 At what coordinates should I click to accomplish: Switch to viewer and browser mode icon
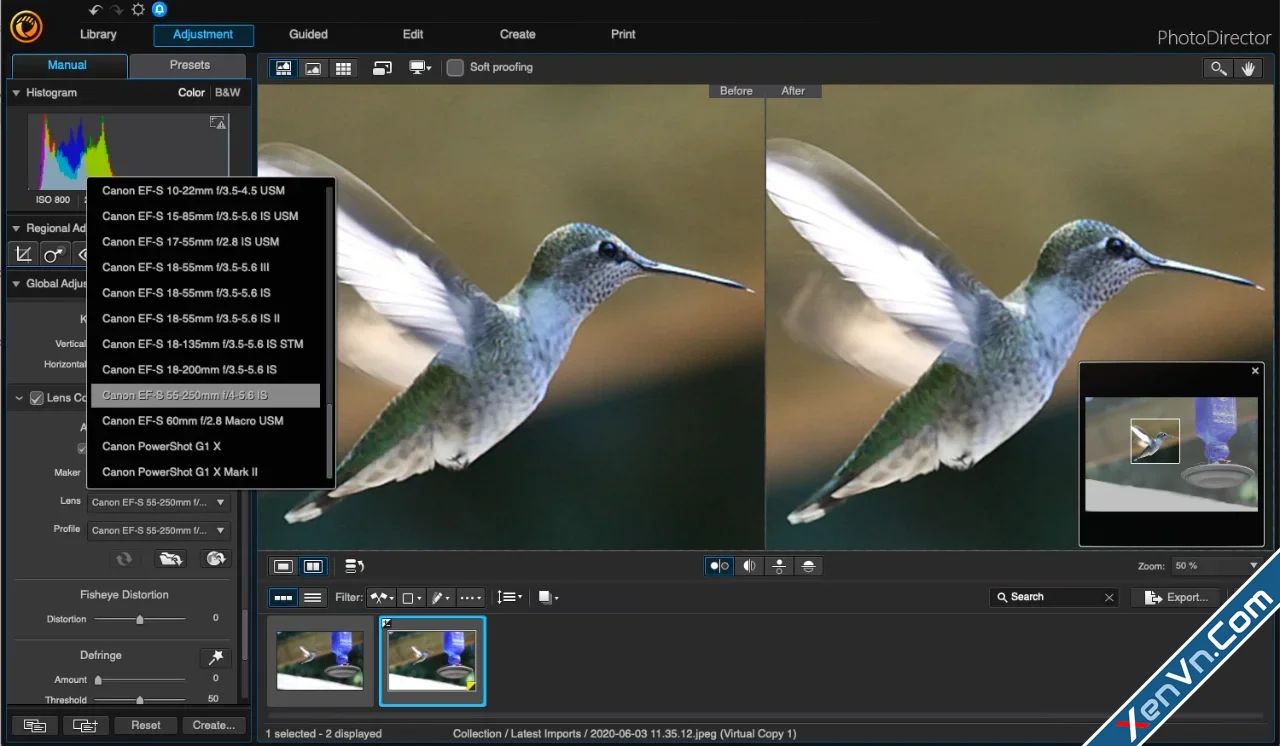283,68
